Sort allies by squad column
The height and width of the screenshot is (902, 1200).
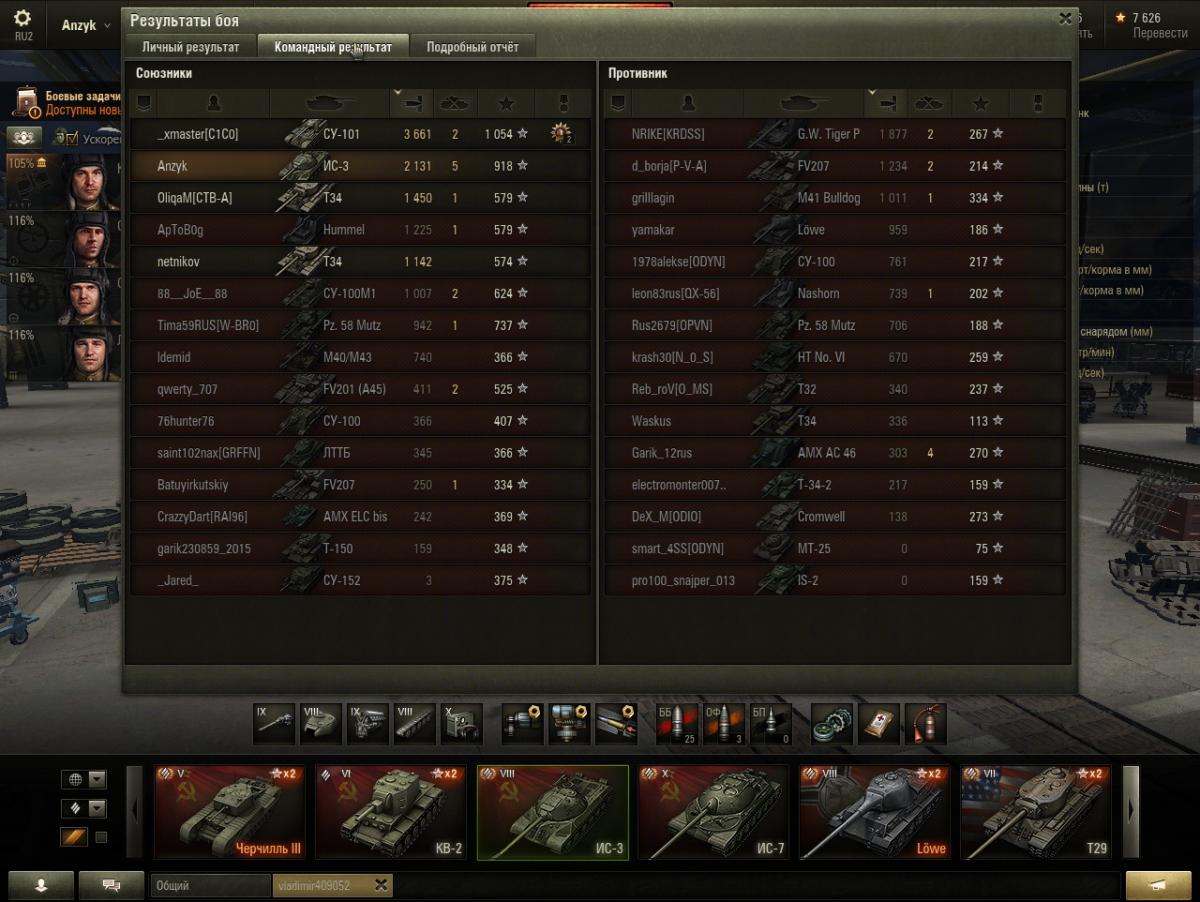click(143, 102)
